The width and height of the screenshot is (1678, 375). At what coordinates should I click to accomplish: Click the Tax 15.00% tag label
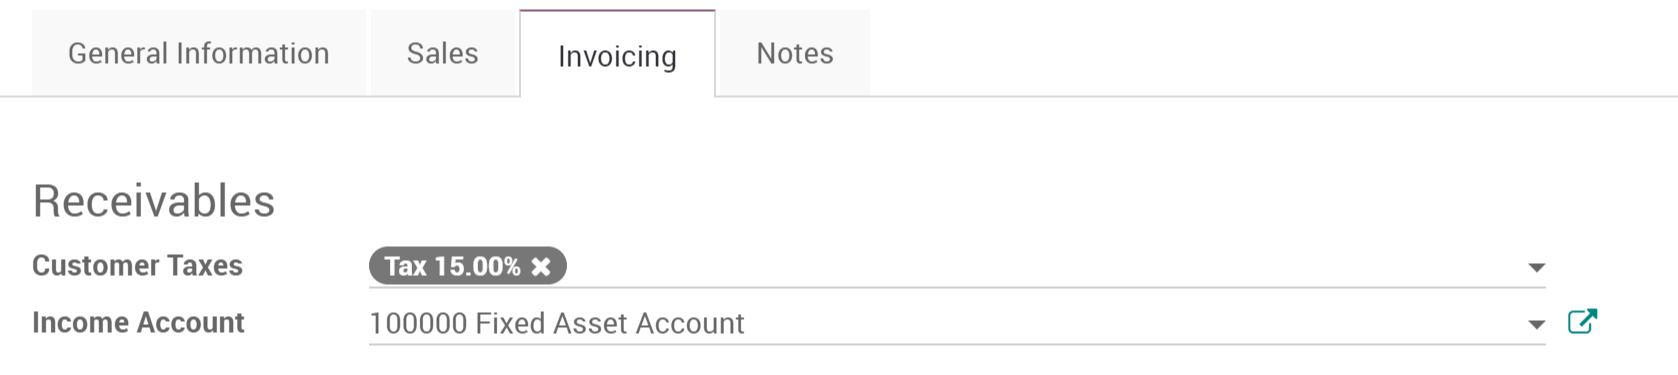[468, 266]
